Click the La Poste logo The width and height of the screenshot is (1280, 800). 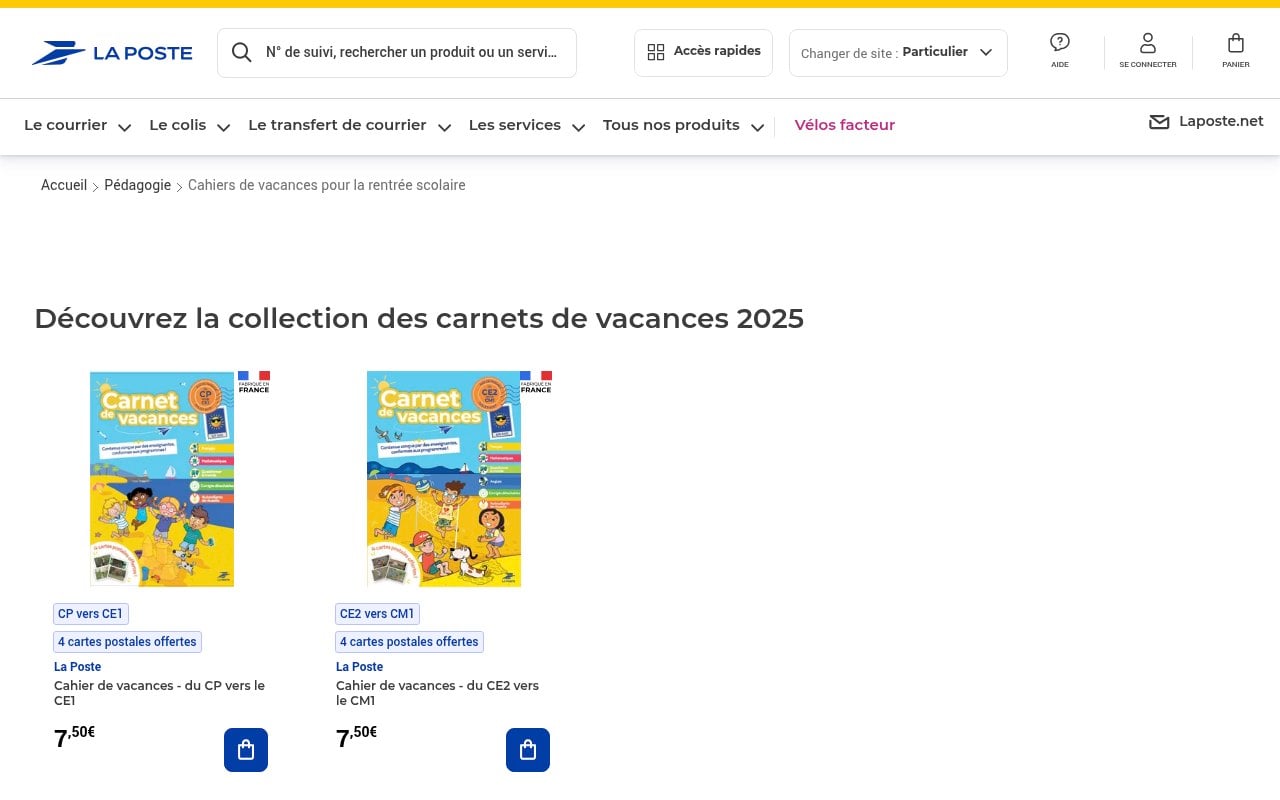pos(112,53)
